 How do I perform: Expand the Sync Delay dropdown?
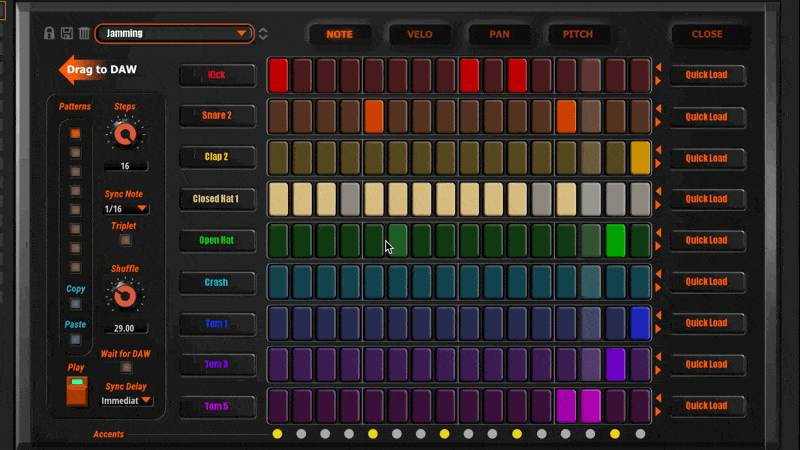point(126,400)
